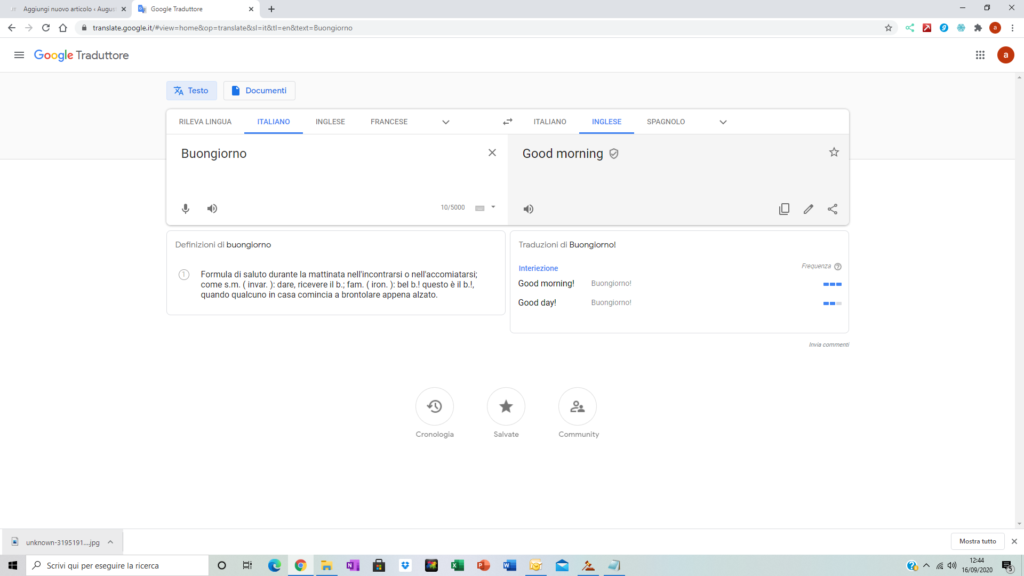The width and height of the screenshot is (1024, 576).
Task: Suggest an edit with the pencil icon
Action: [x=808, y=209]
